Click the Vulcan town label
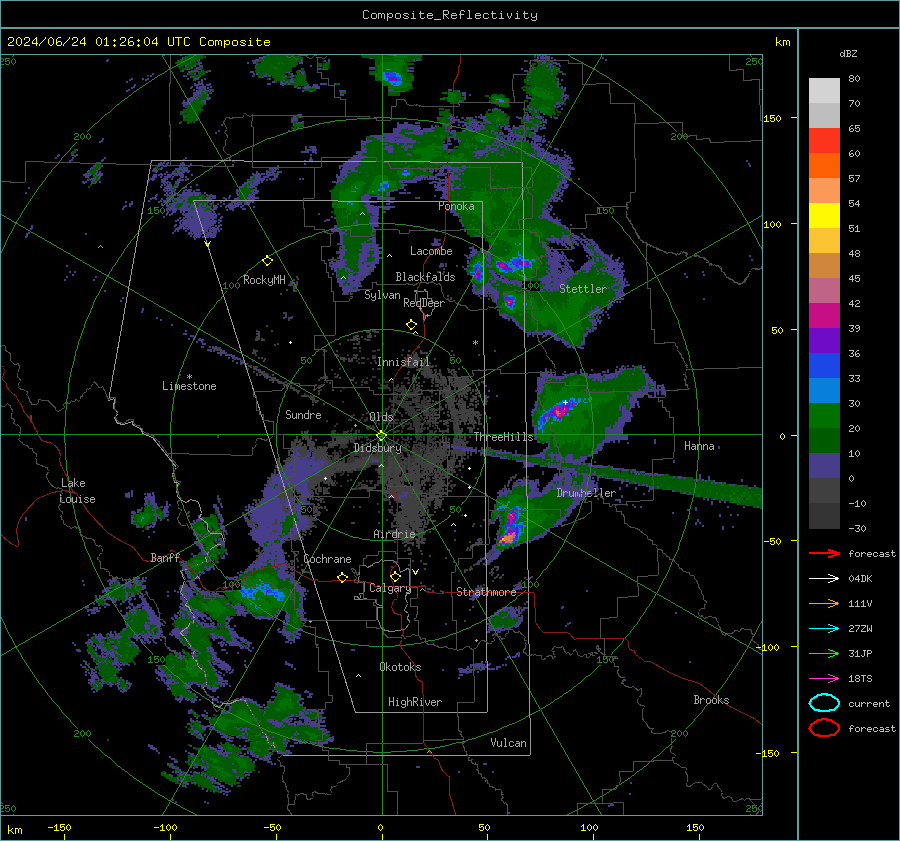The width and height of the screenshot is (900, 841). click(x=508, y=743)
